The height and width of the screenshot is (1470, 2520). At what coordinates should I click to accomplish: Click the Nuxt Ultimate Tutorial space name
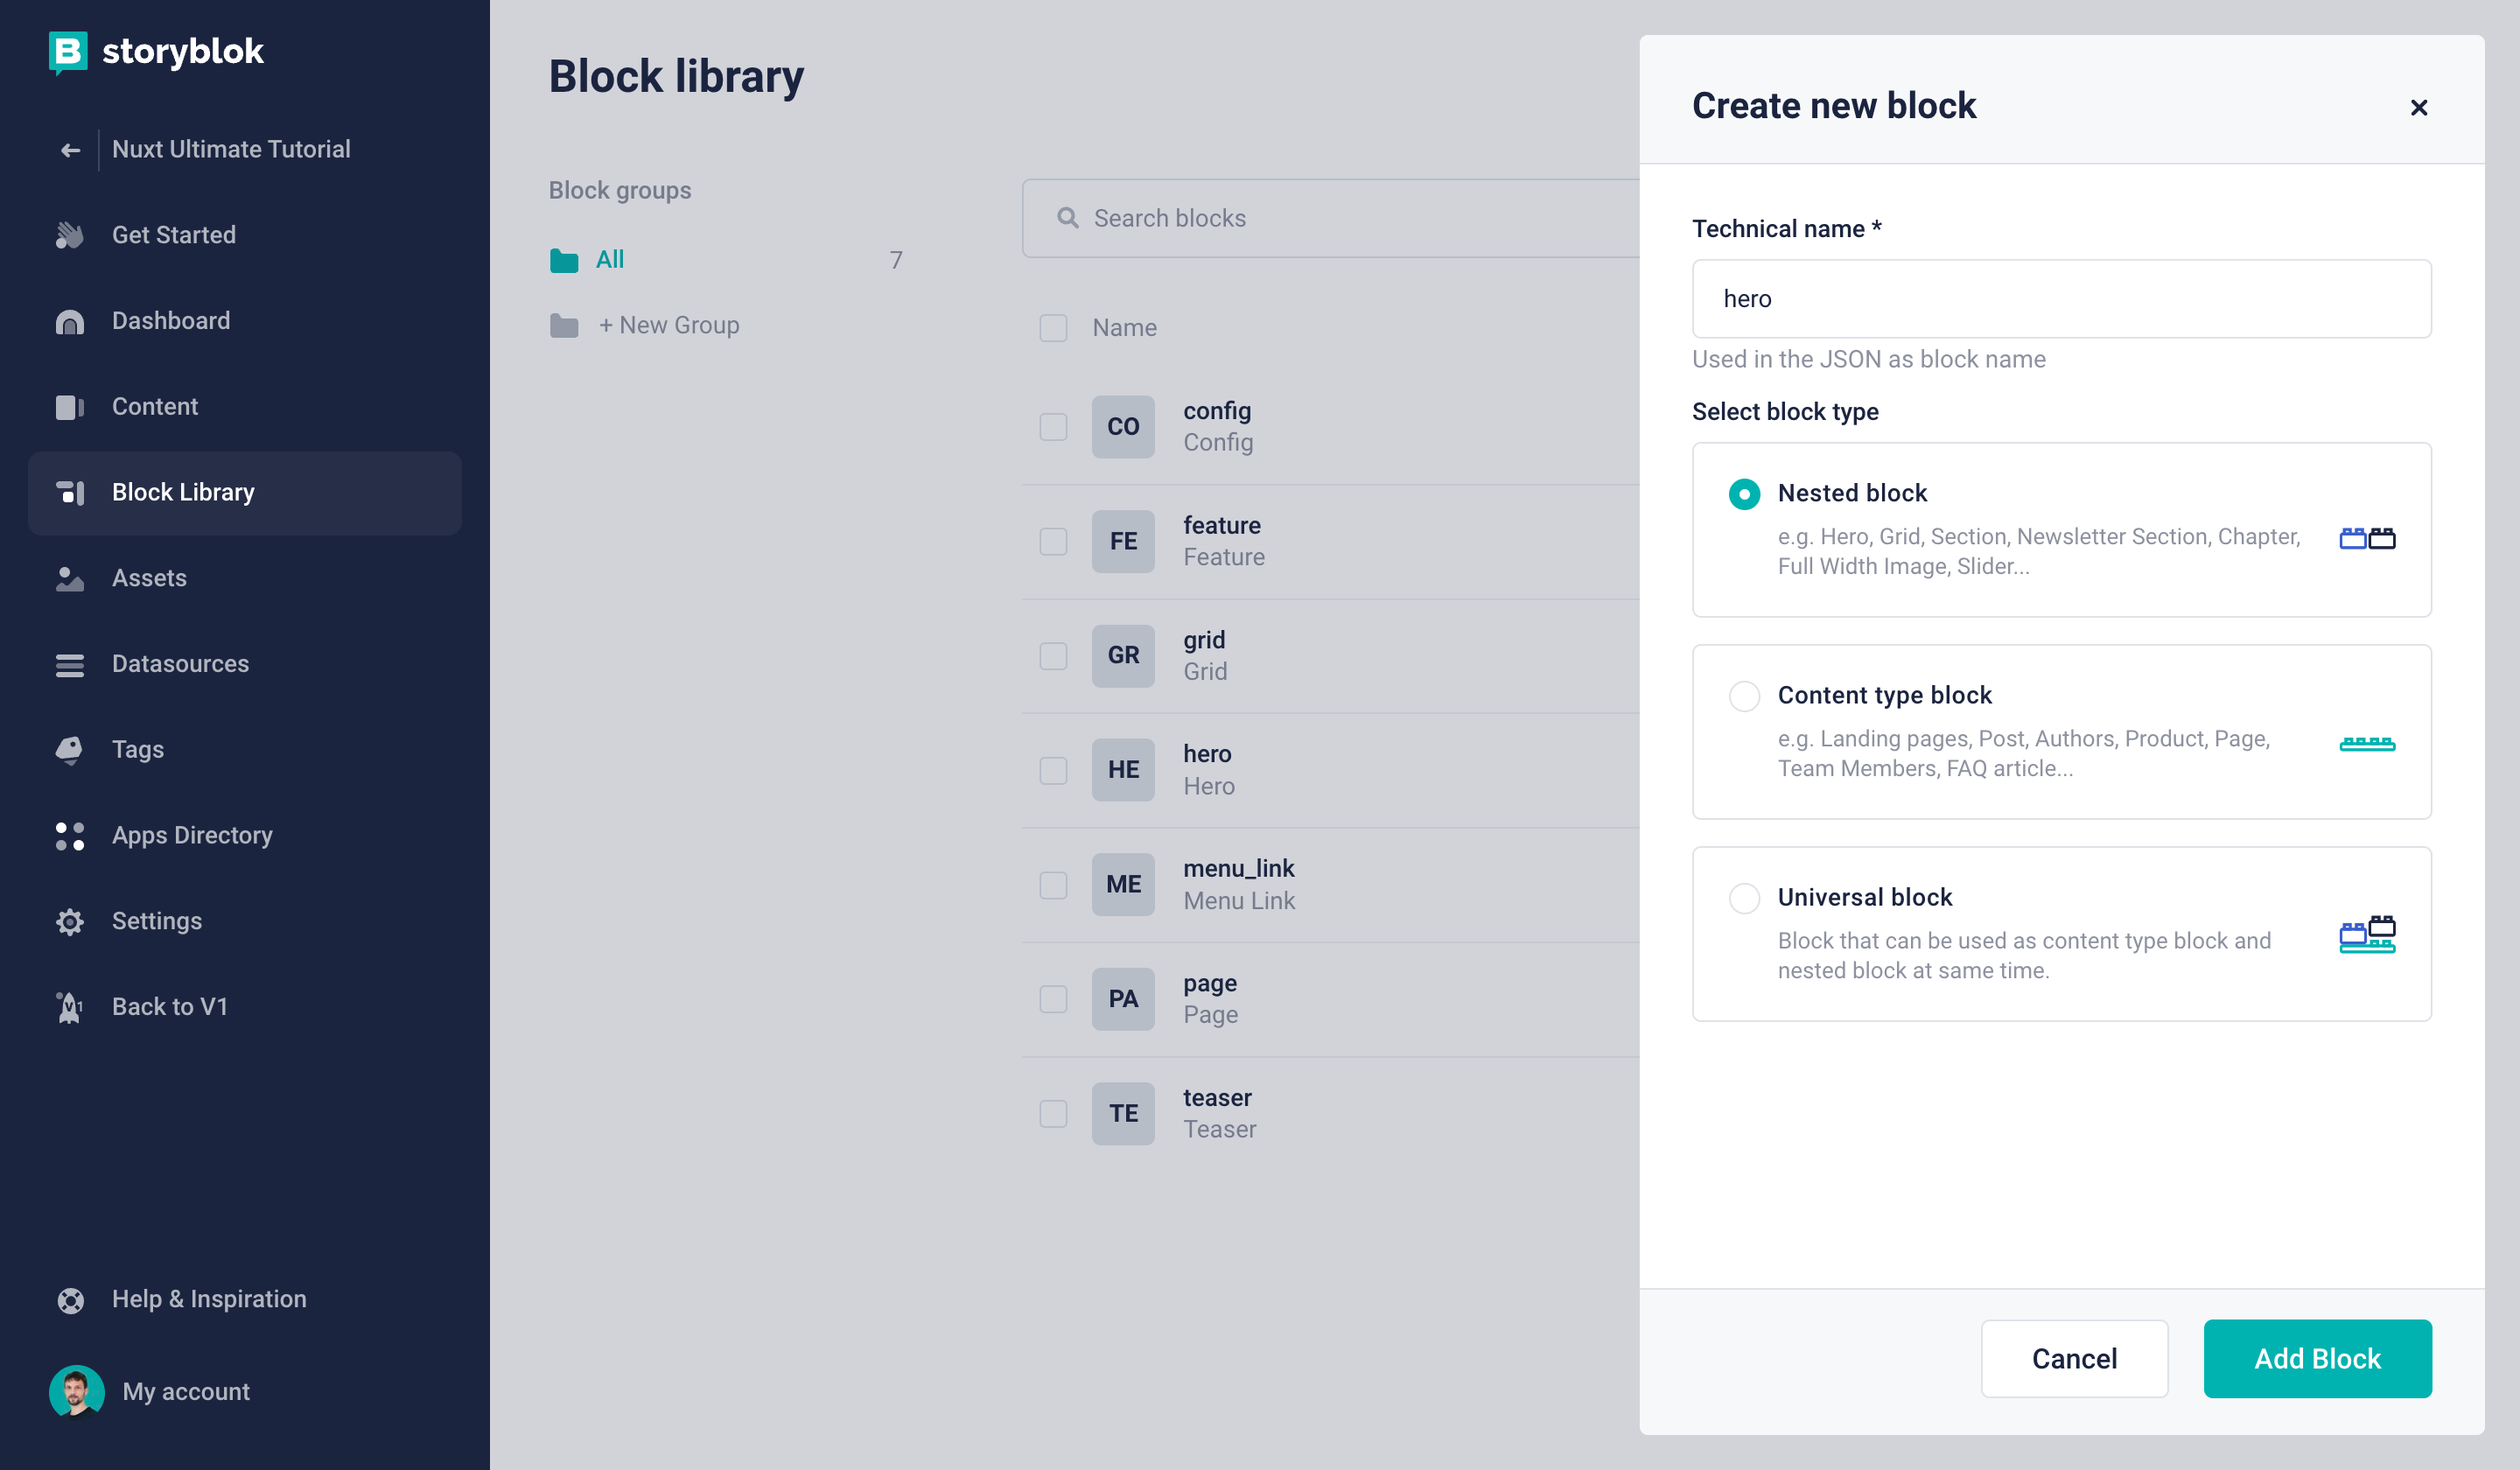point(231,149)
